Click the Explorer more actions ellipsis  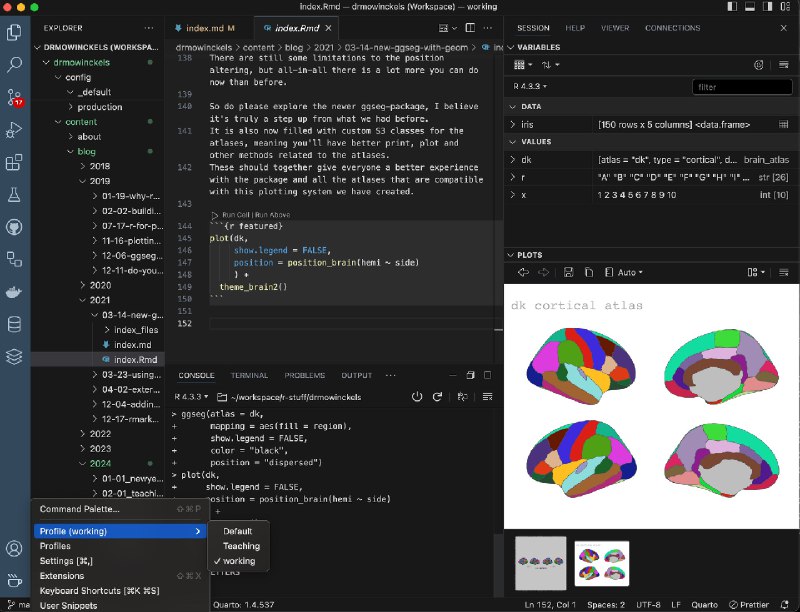pyautogui.click(x=149, y=28)
